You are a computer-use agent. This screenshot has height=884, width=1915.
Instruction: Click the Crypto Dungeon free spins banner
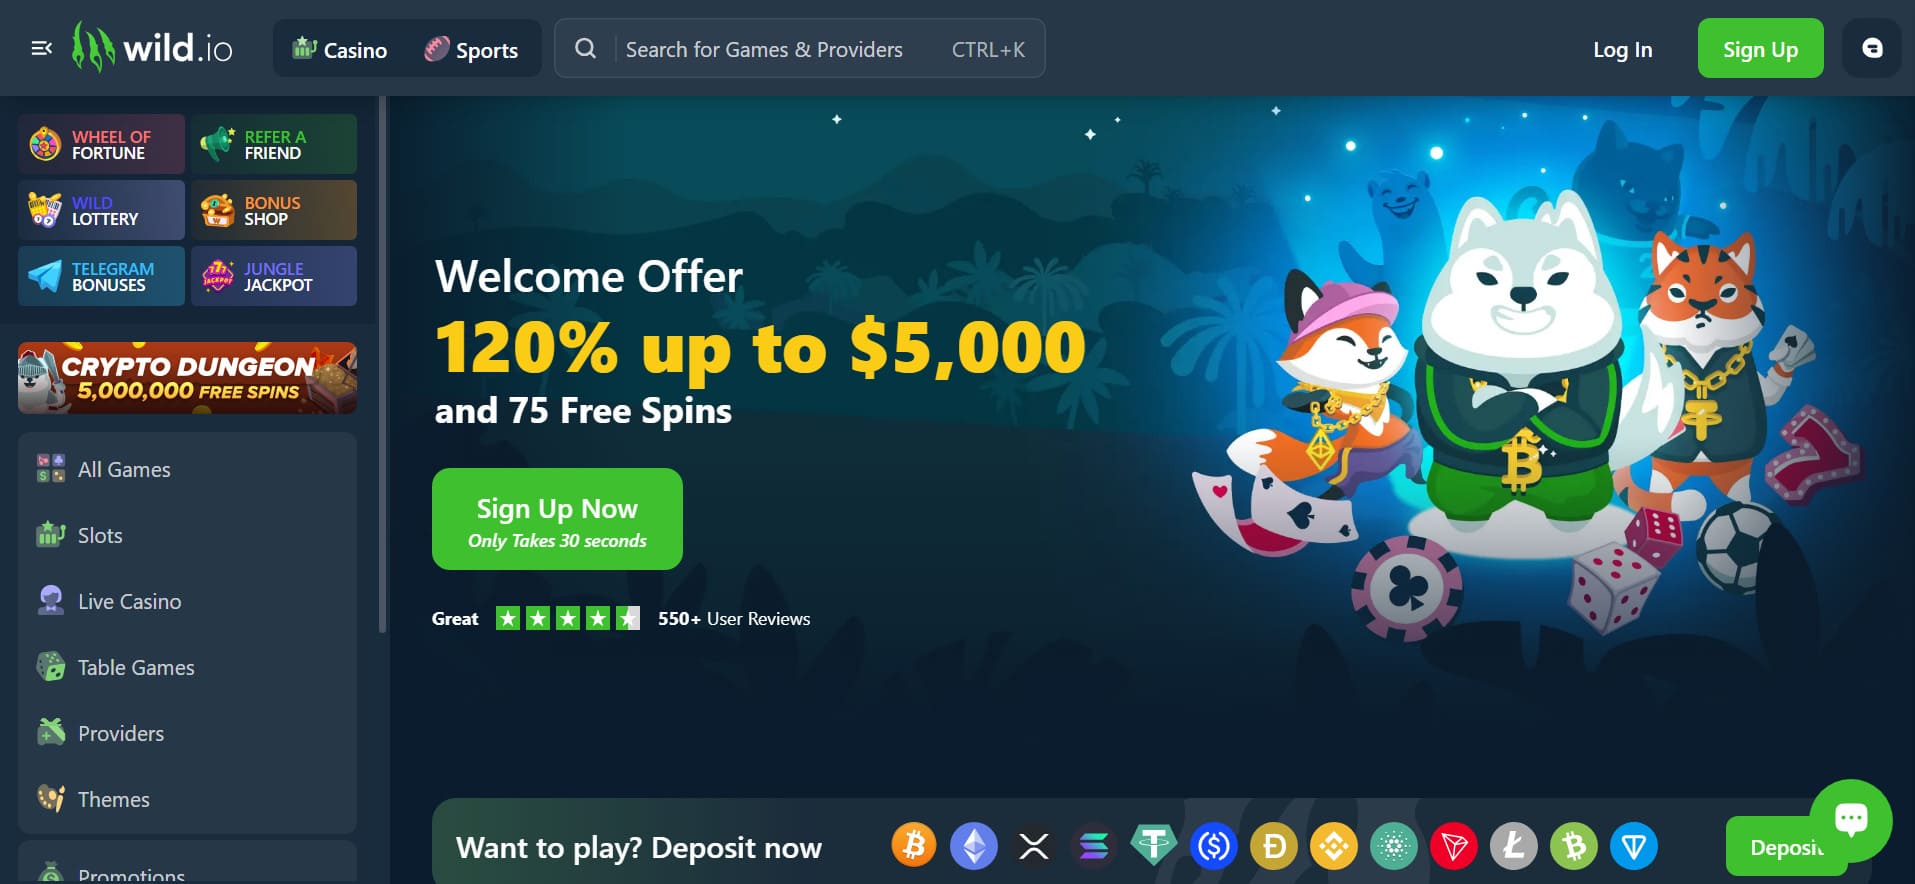[x=187, y=378]
